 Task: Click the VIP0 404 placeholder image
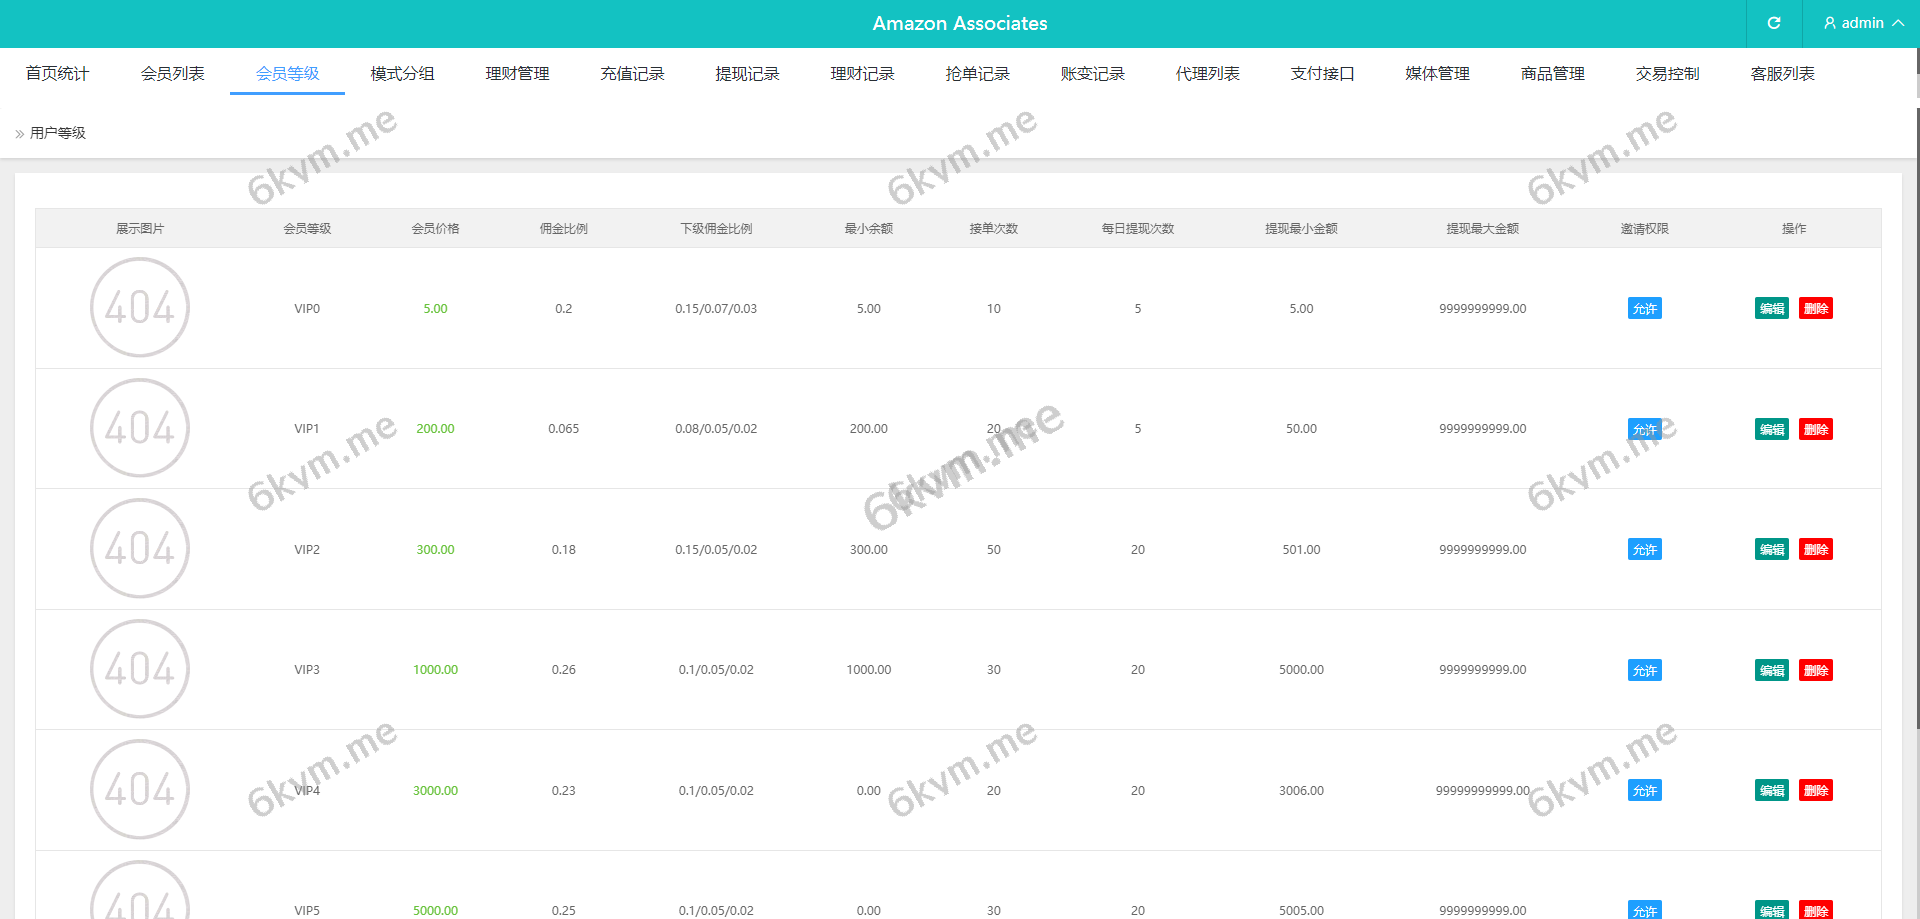point(140,308)
